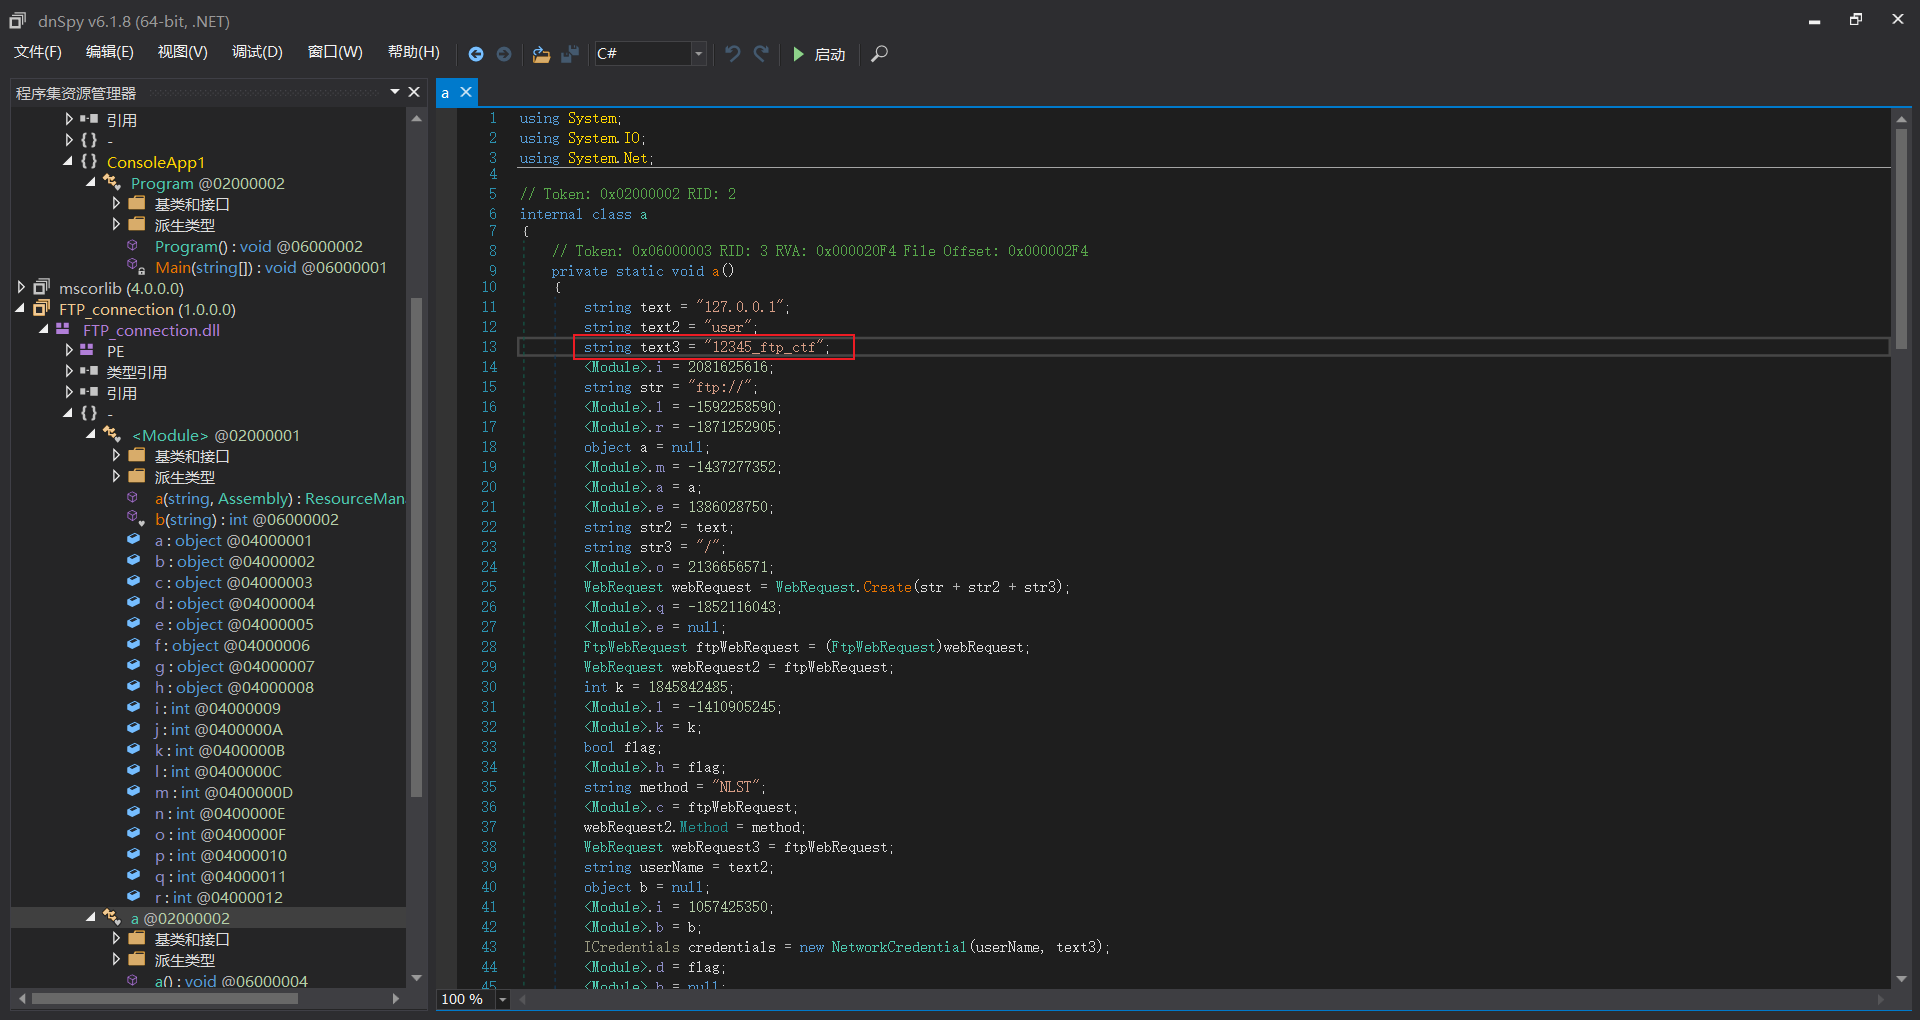Click the FTP_connection assembly icon
This screenshot has width=1920, height=1020.
click(41, 308)
